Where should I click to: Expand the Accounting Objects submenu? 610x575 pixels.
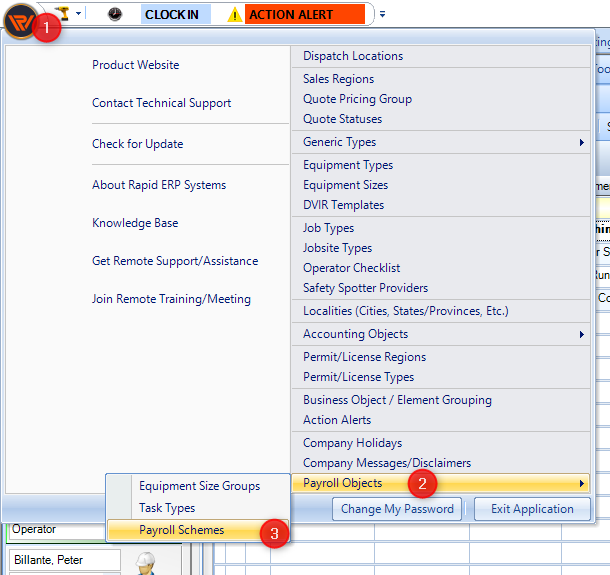point(440,334)
